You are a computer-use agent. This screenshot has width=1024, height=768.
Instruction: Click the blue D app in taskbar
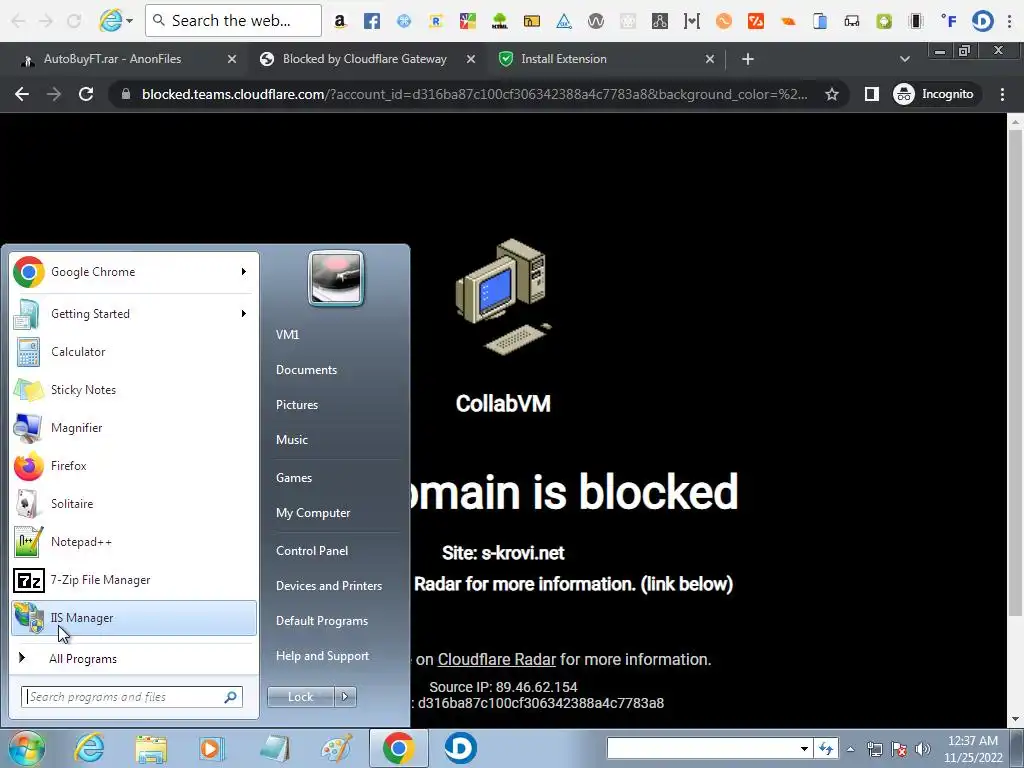point(460,748)
